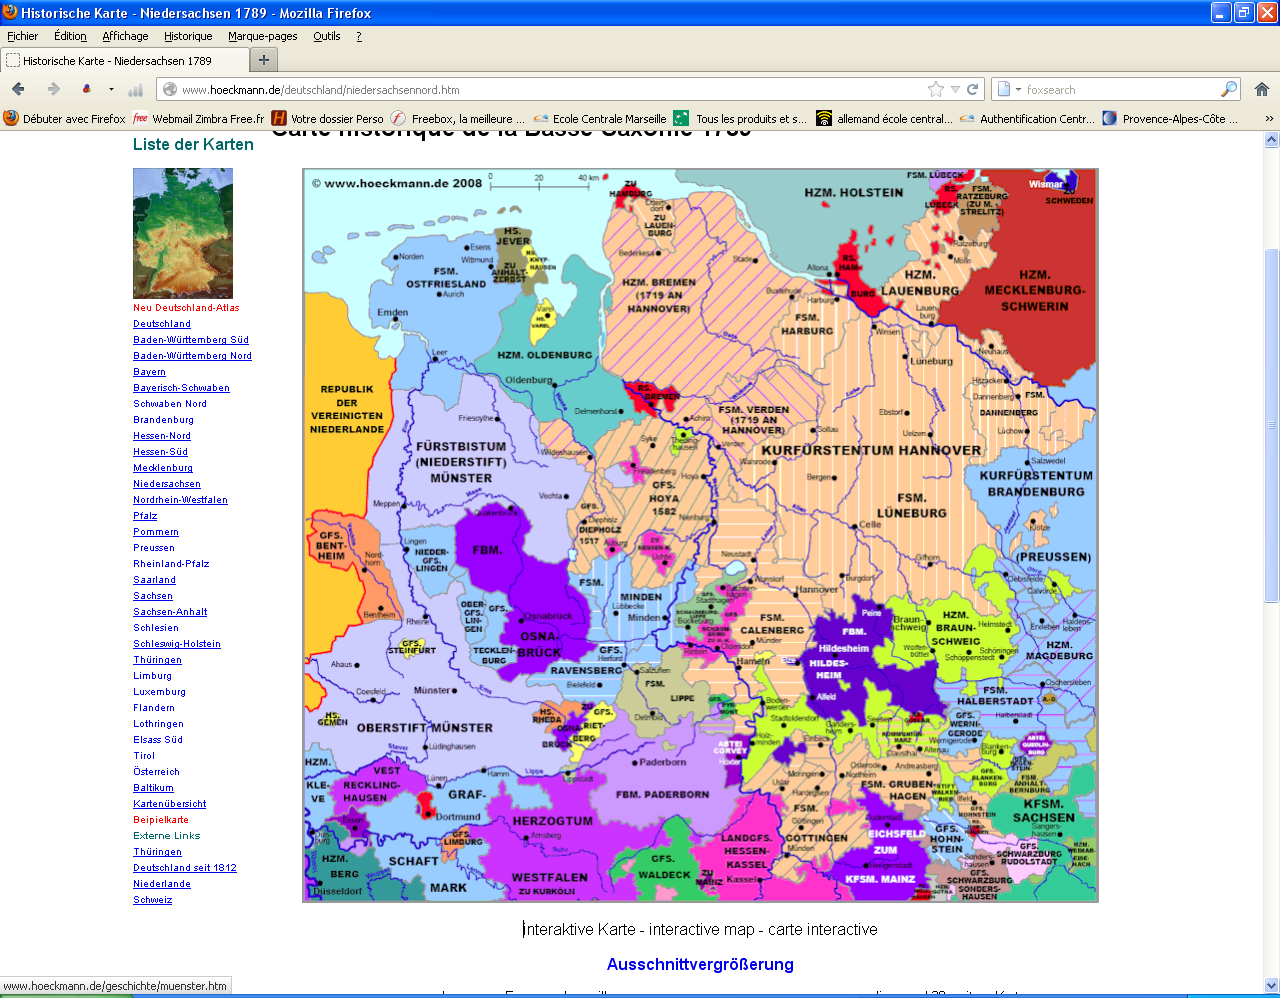
Task: Open the URL history dropdown arrow
Action: point(955,89)
